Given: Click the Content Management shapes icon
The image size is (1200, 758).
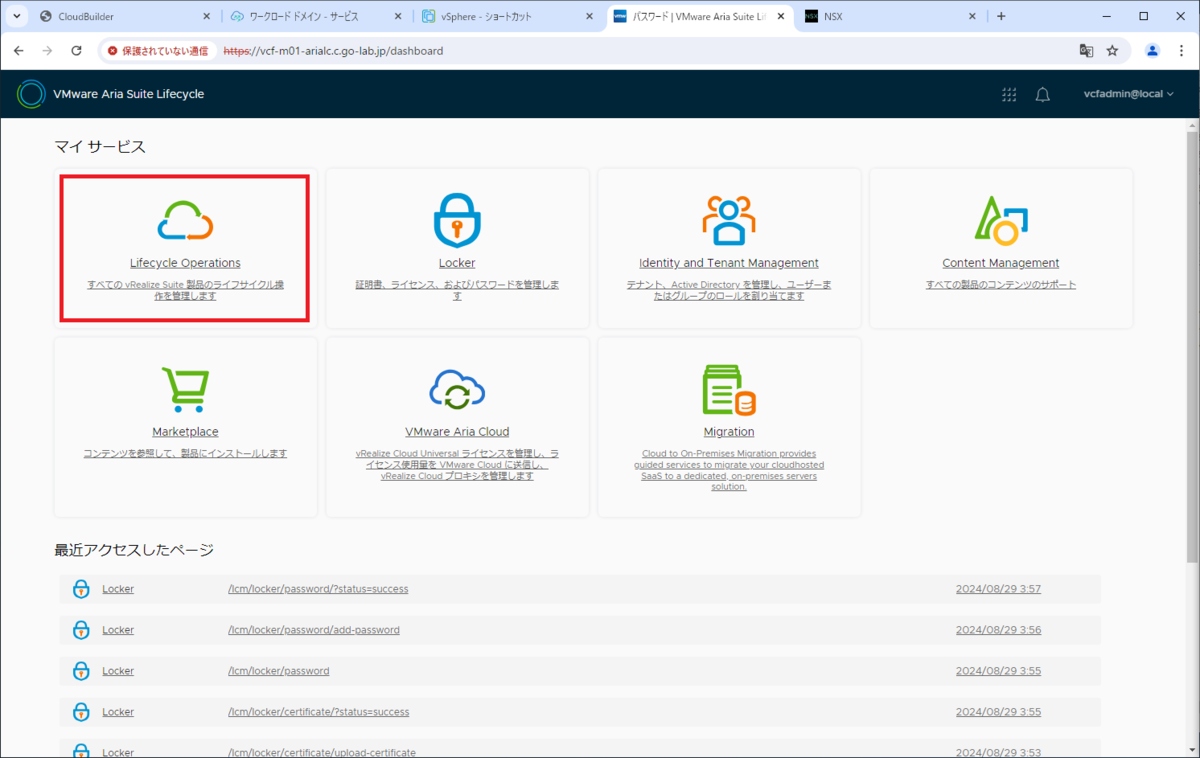Looking at the screenshot, I should click(x=1001, y=221).
